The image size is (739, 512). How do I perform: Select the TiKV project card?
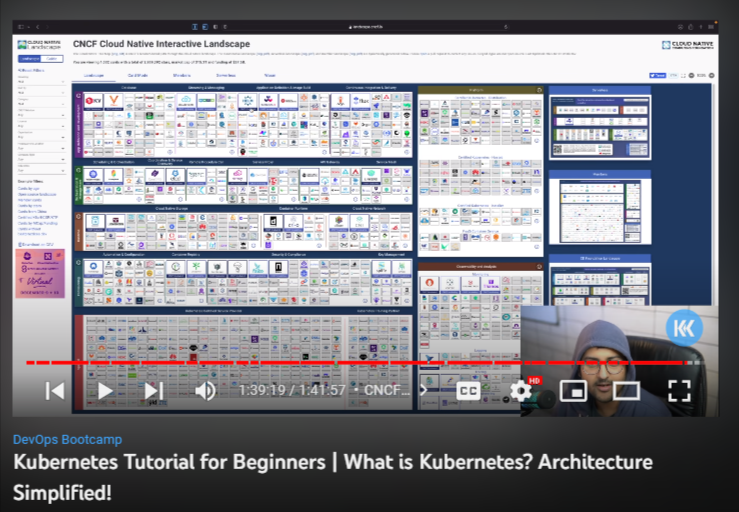pyautogui.click(x=93, y=101)
